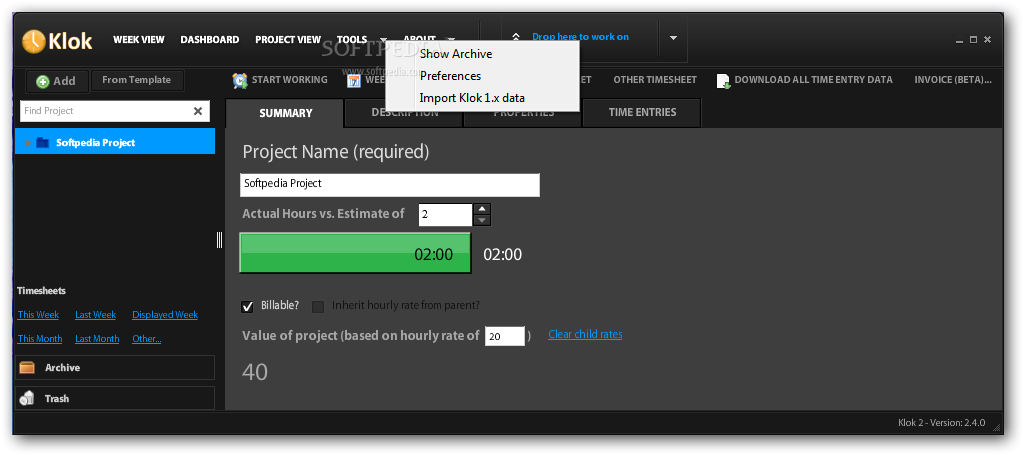Click the estimate hours input field
Viewport: 1024px width, 455px height.
point(445,215)
